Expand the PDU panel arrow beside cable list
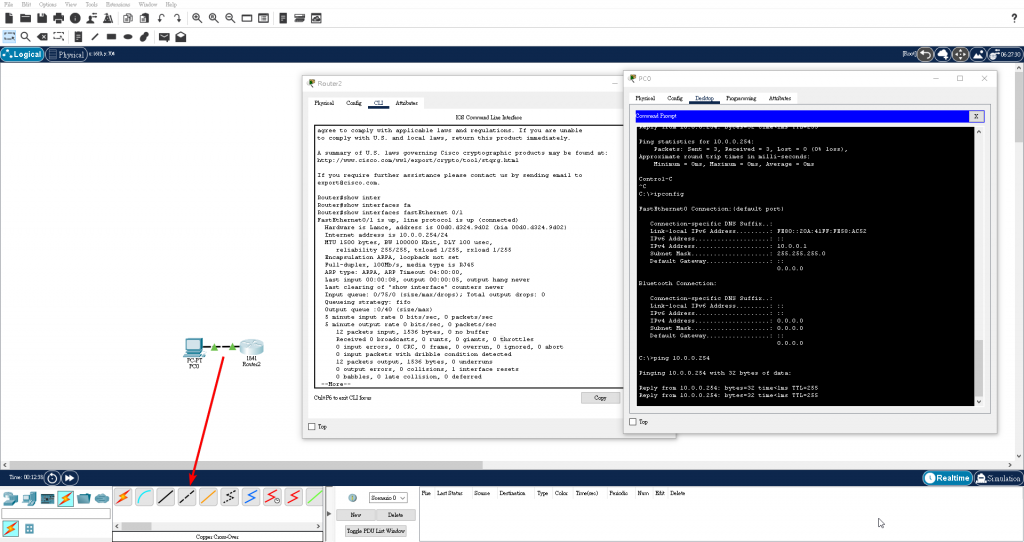This screenshot has width=1024, height=542. tap(328, 513)
